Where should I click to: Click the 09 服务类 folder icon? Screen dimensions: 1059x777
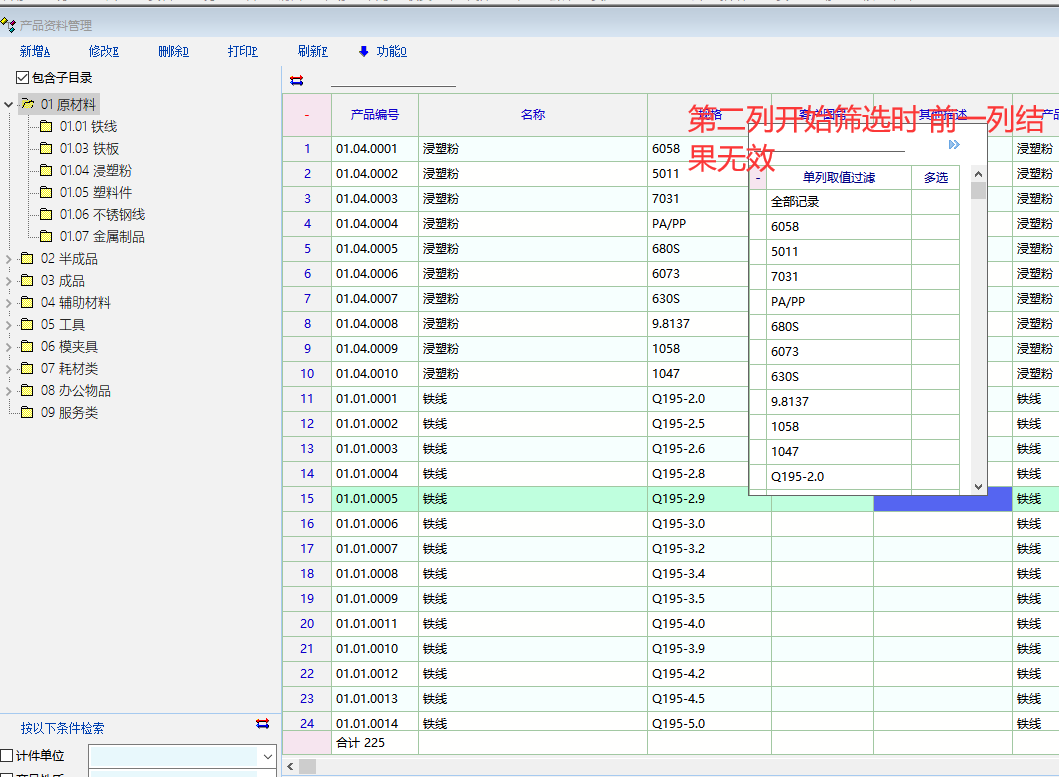(27, 413)
